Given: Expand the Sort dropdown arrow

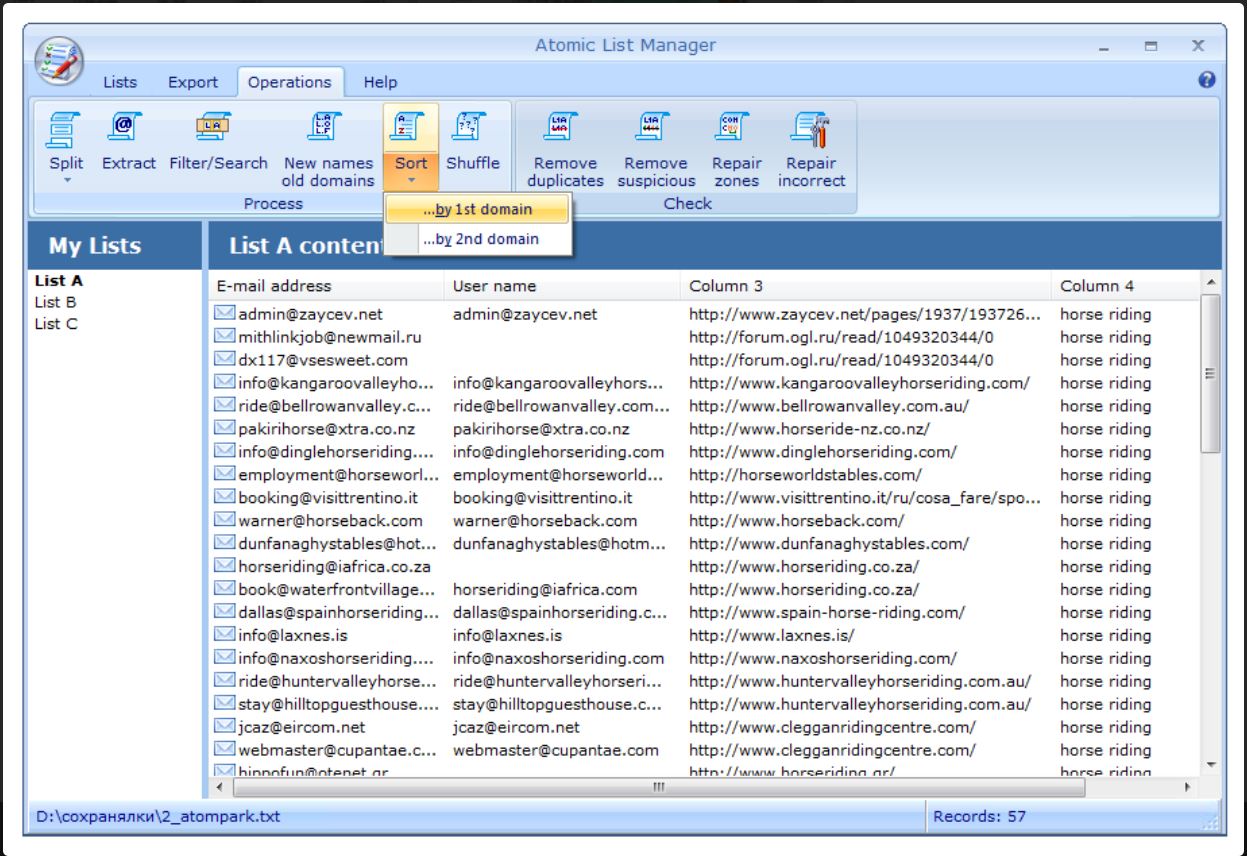Looking at the screenshot, I should click(x=410, y=181).
